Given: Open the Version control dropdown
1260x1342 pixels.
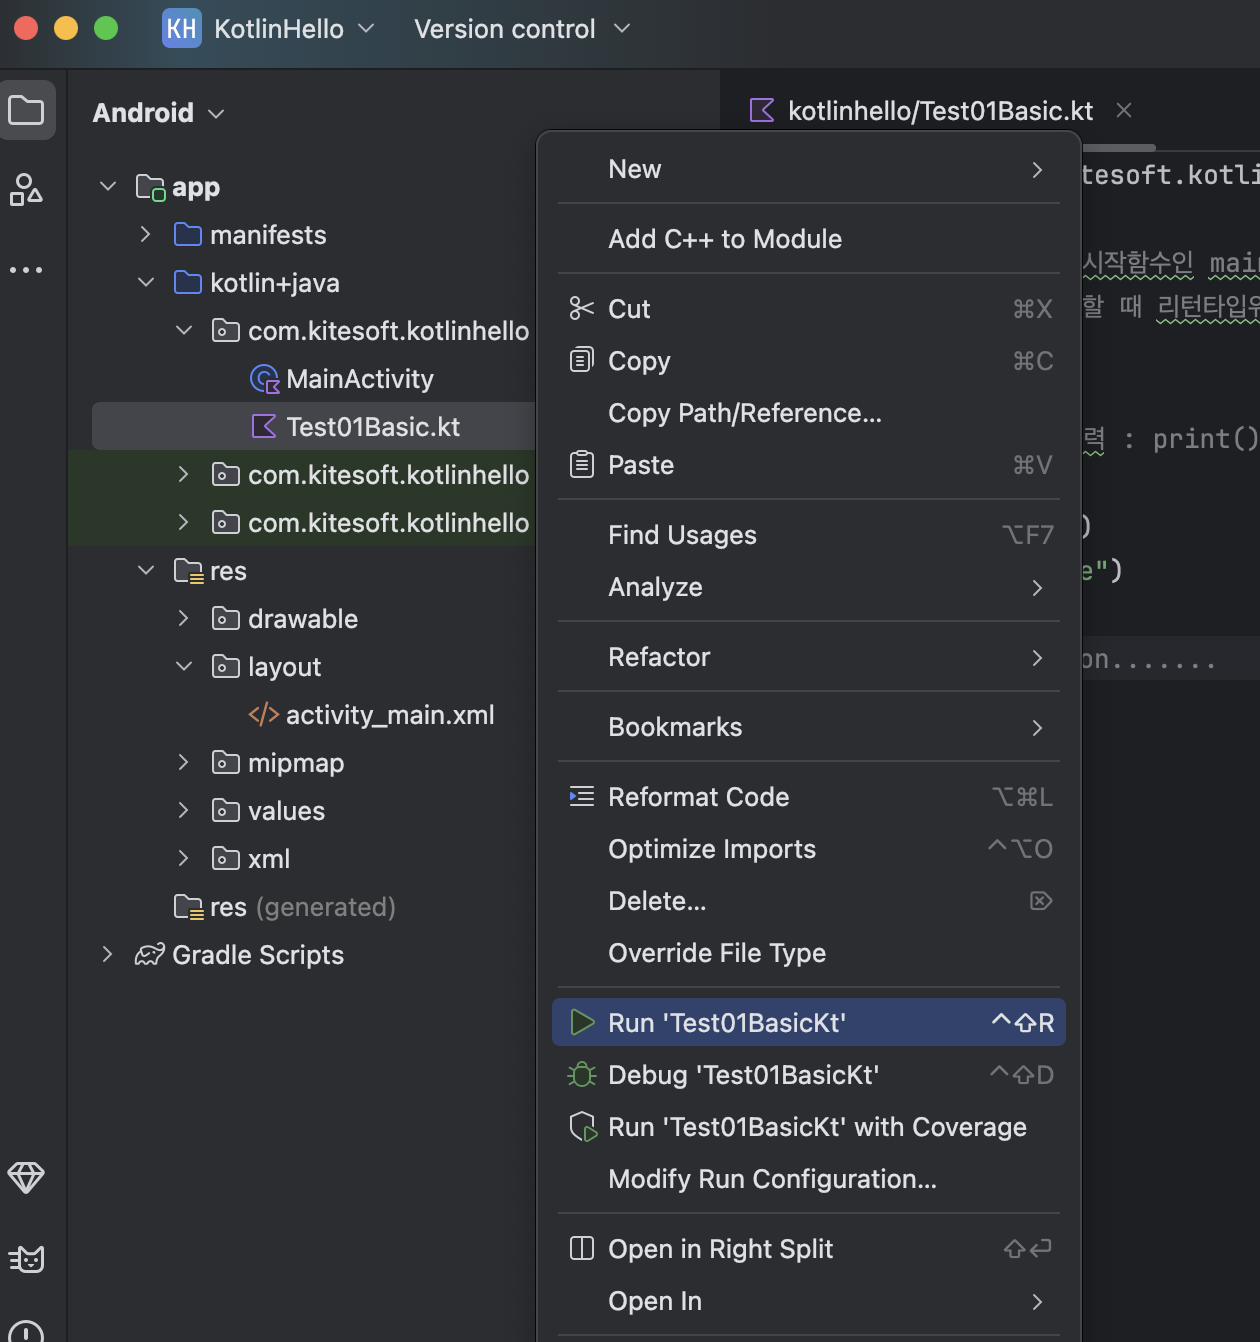Looking at the screenshot, I should (522, 29).
